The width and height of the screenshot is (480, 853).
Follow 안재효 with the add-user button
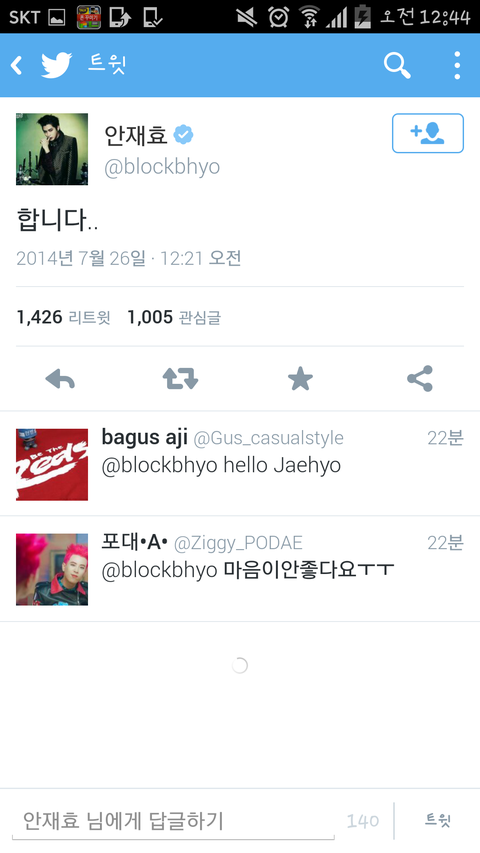[x=428, y=133]
